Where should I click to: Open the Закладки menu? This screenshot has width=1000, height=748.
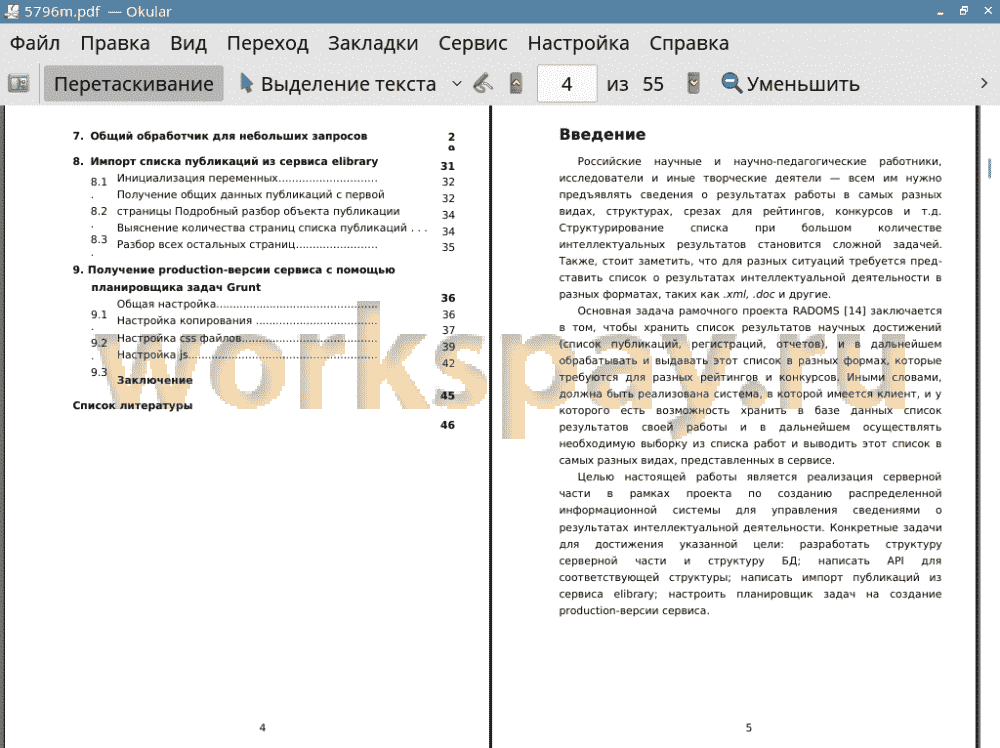(x=373, y=43)
